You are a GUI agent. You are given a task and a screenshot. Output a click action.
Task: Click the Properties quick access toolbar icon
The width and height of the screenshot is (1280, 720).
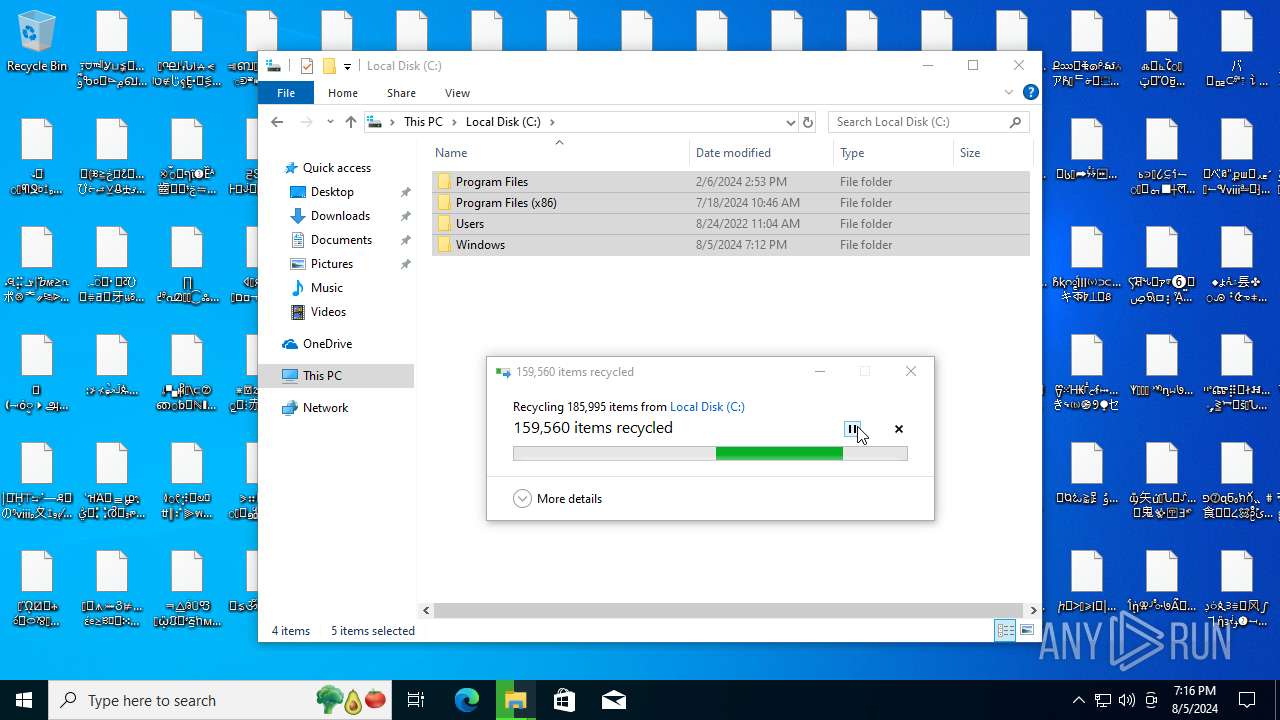[x=307, y=66]
